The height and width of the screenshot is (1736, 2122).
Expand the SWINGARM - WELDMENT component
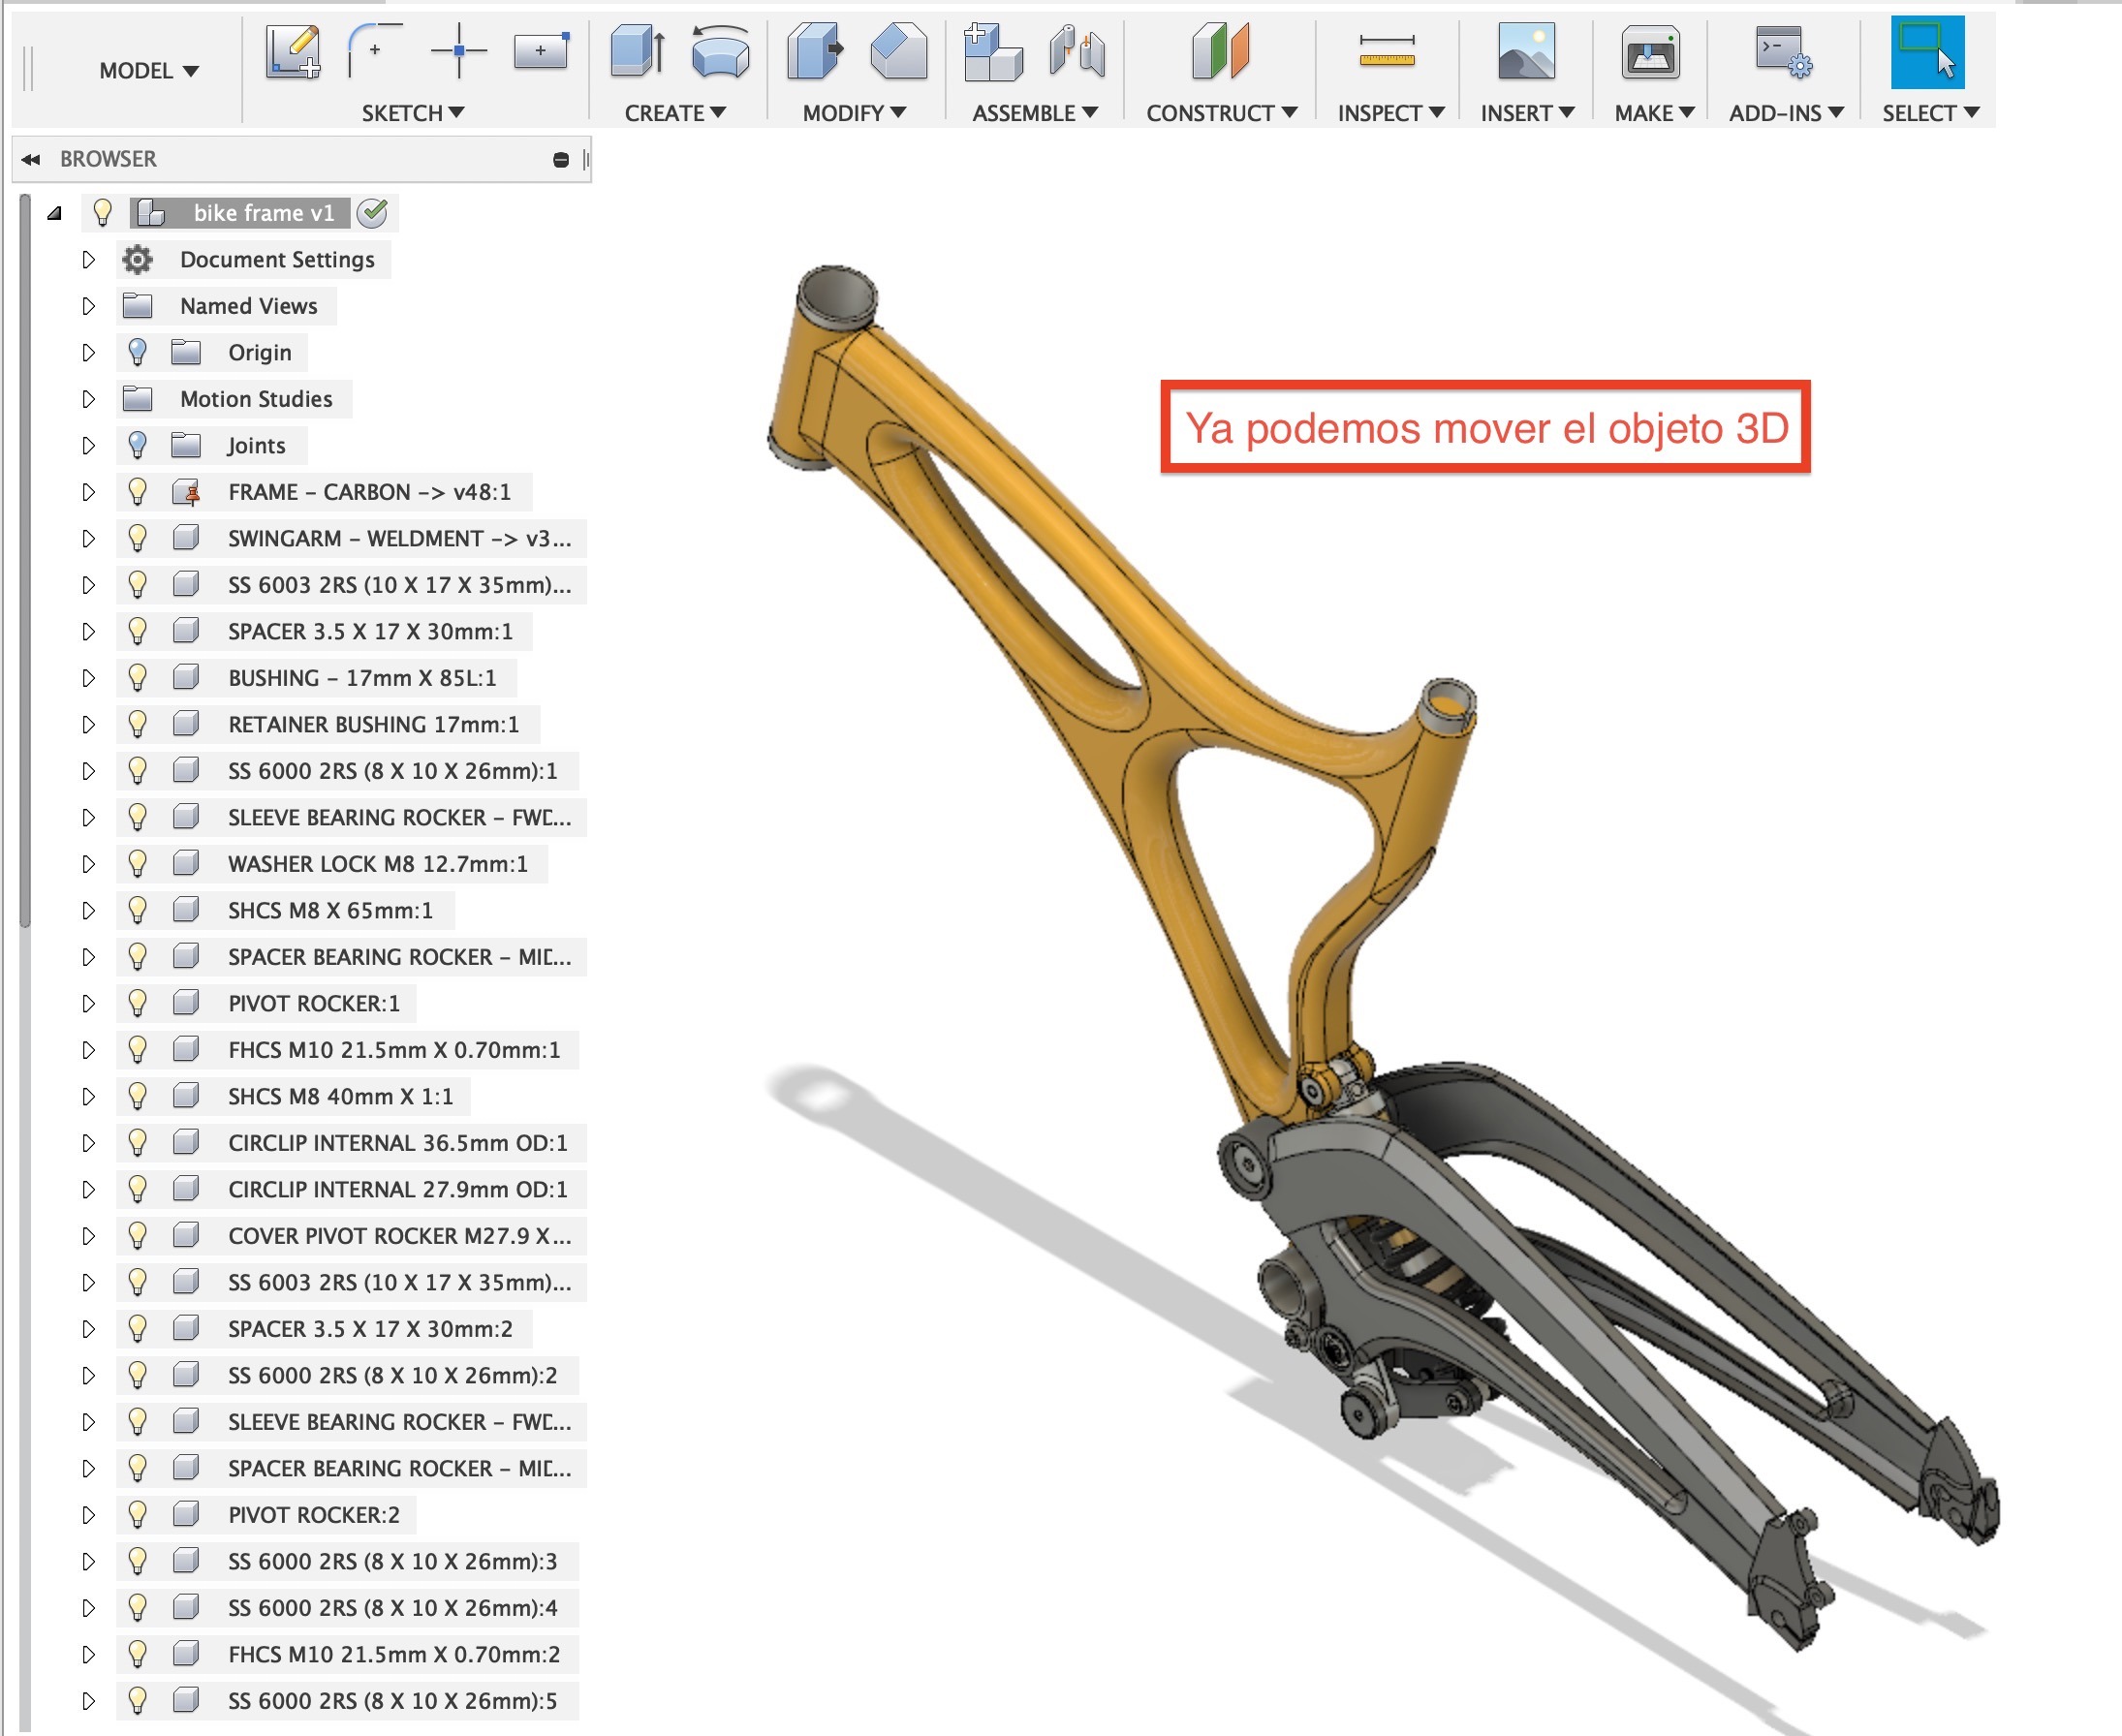point(88,538)
